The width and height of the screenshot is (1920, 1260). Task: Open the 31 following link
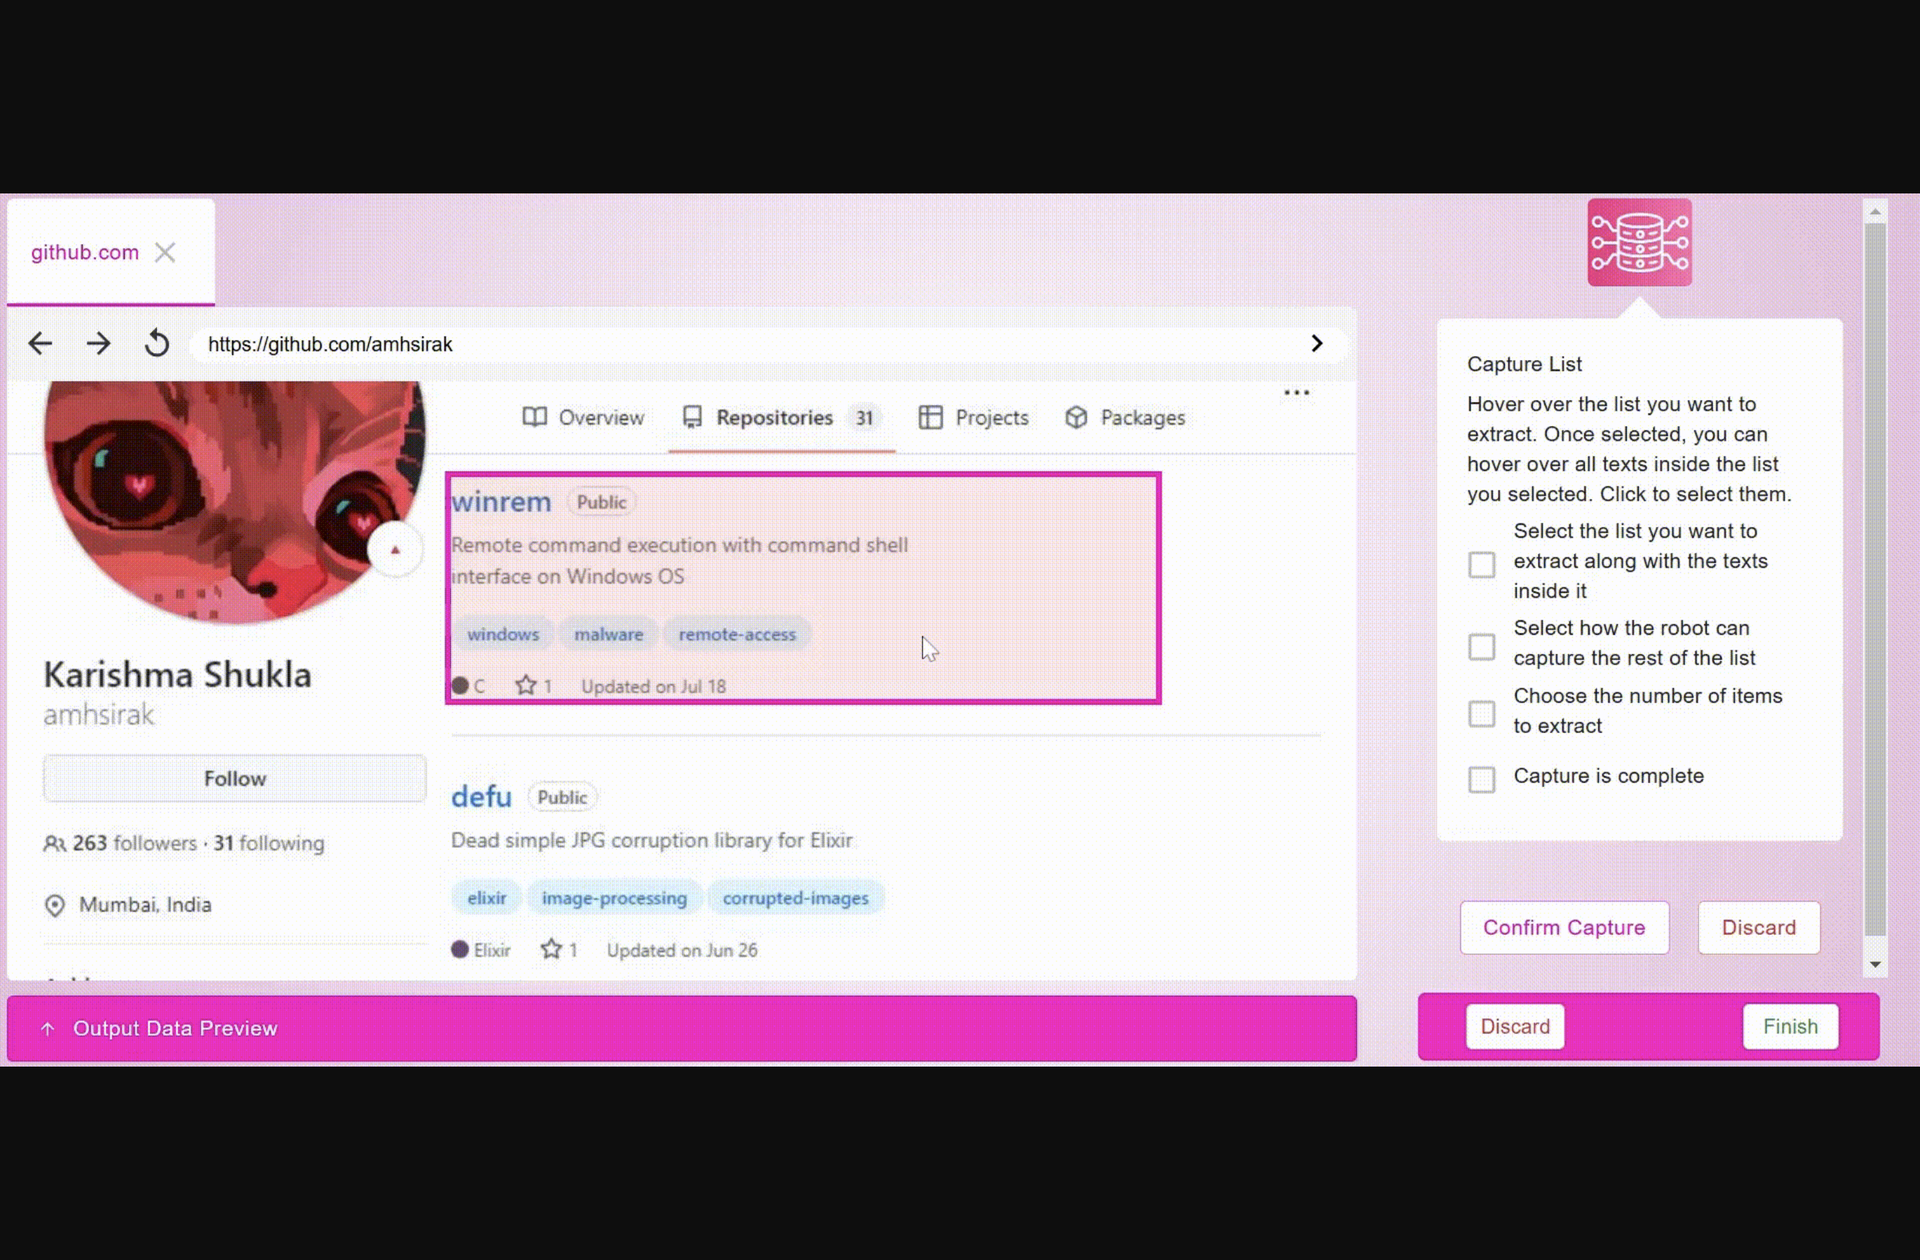pyautogui.click(x=269, y=843)
